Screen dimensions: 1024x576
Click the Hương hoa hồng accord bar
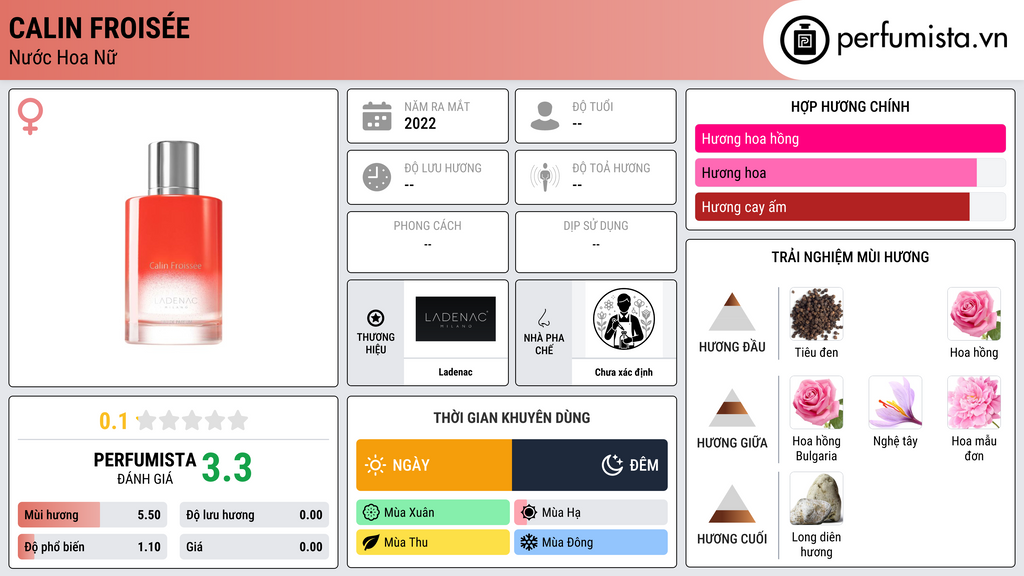tap(850, 138)
